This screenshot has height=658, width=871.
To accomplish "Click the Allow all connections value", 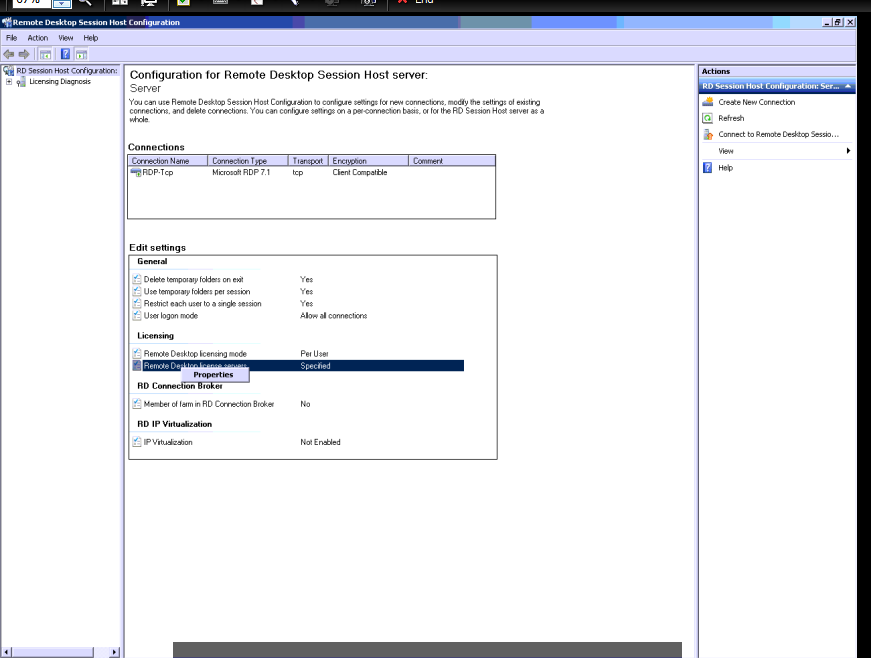I will tap(333, 316).
